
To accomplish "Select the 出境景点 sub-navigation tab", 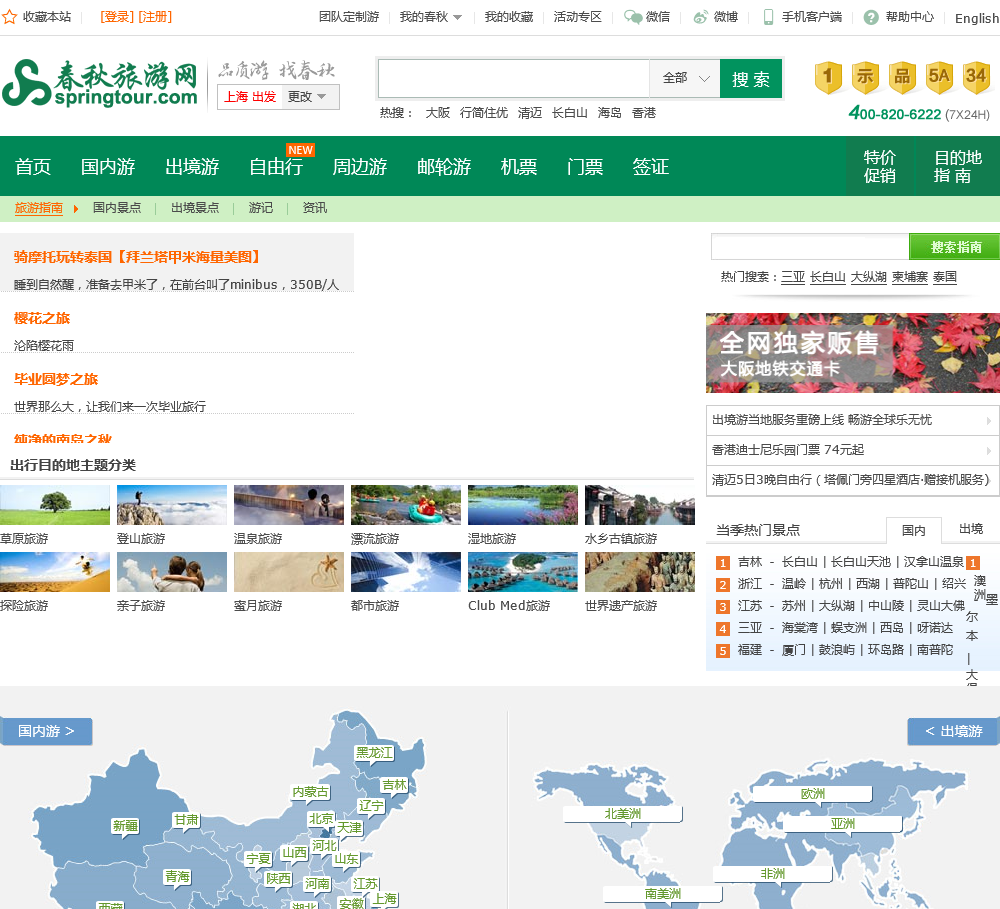I will (195, 208).
